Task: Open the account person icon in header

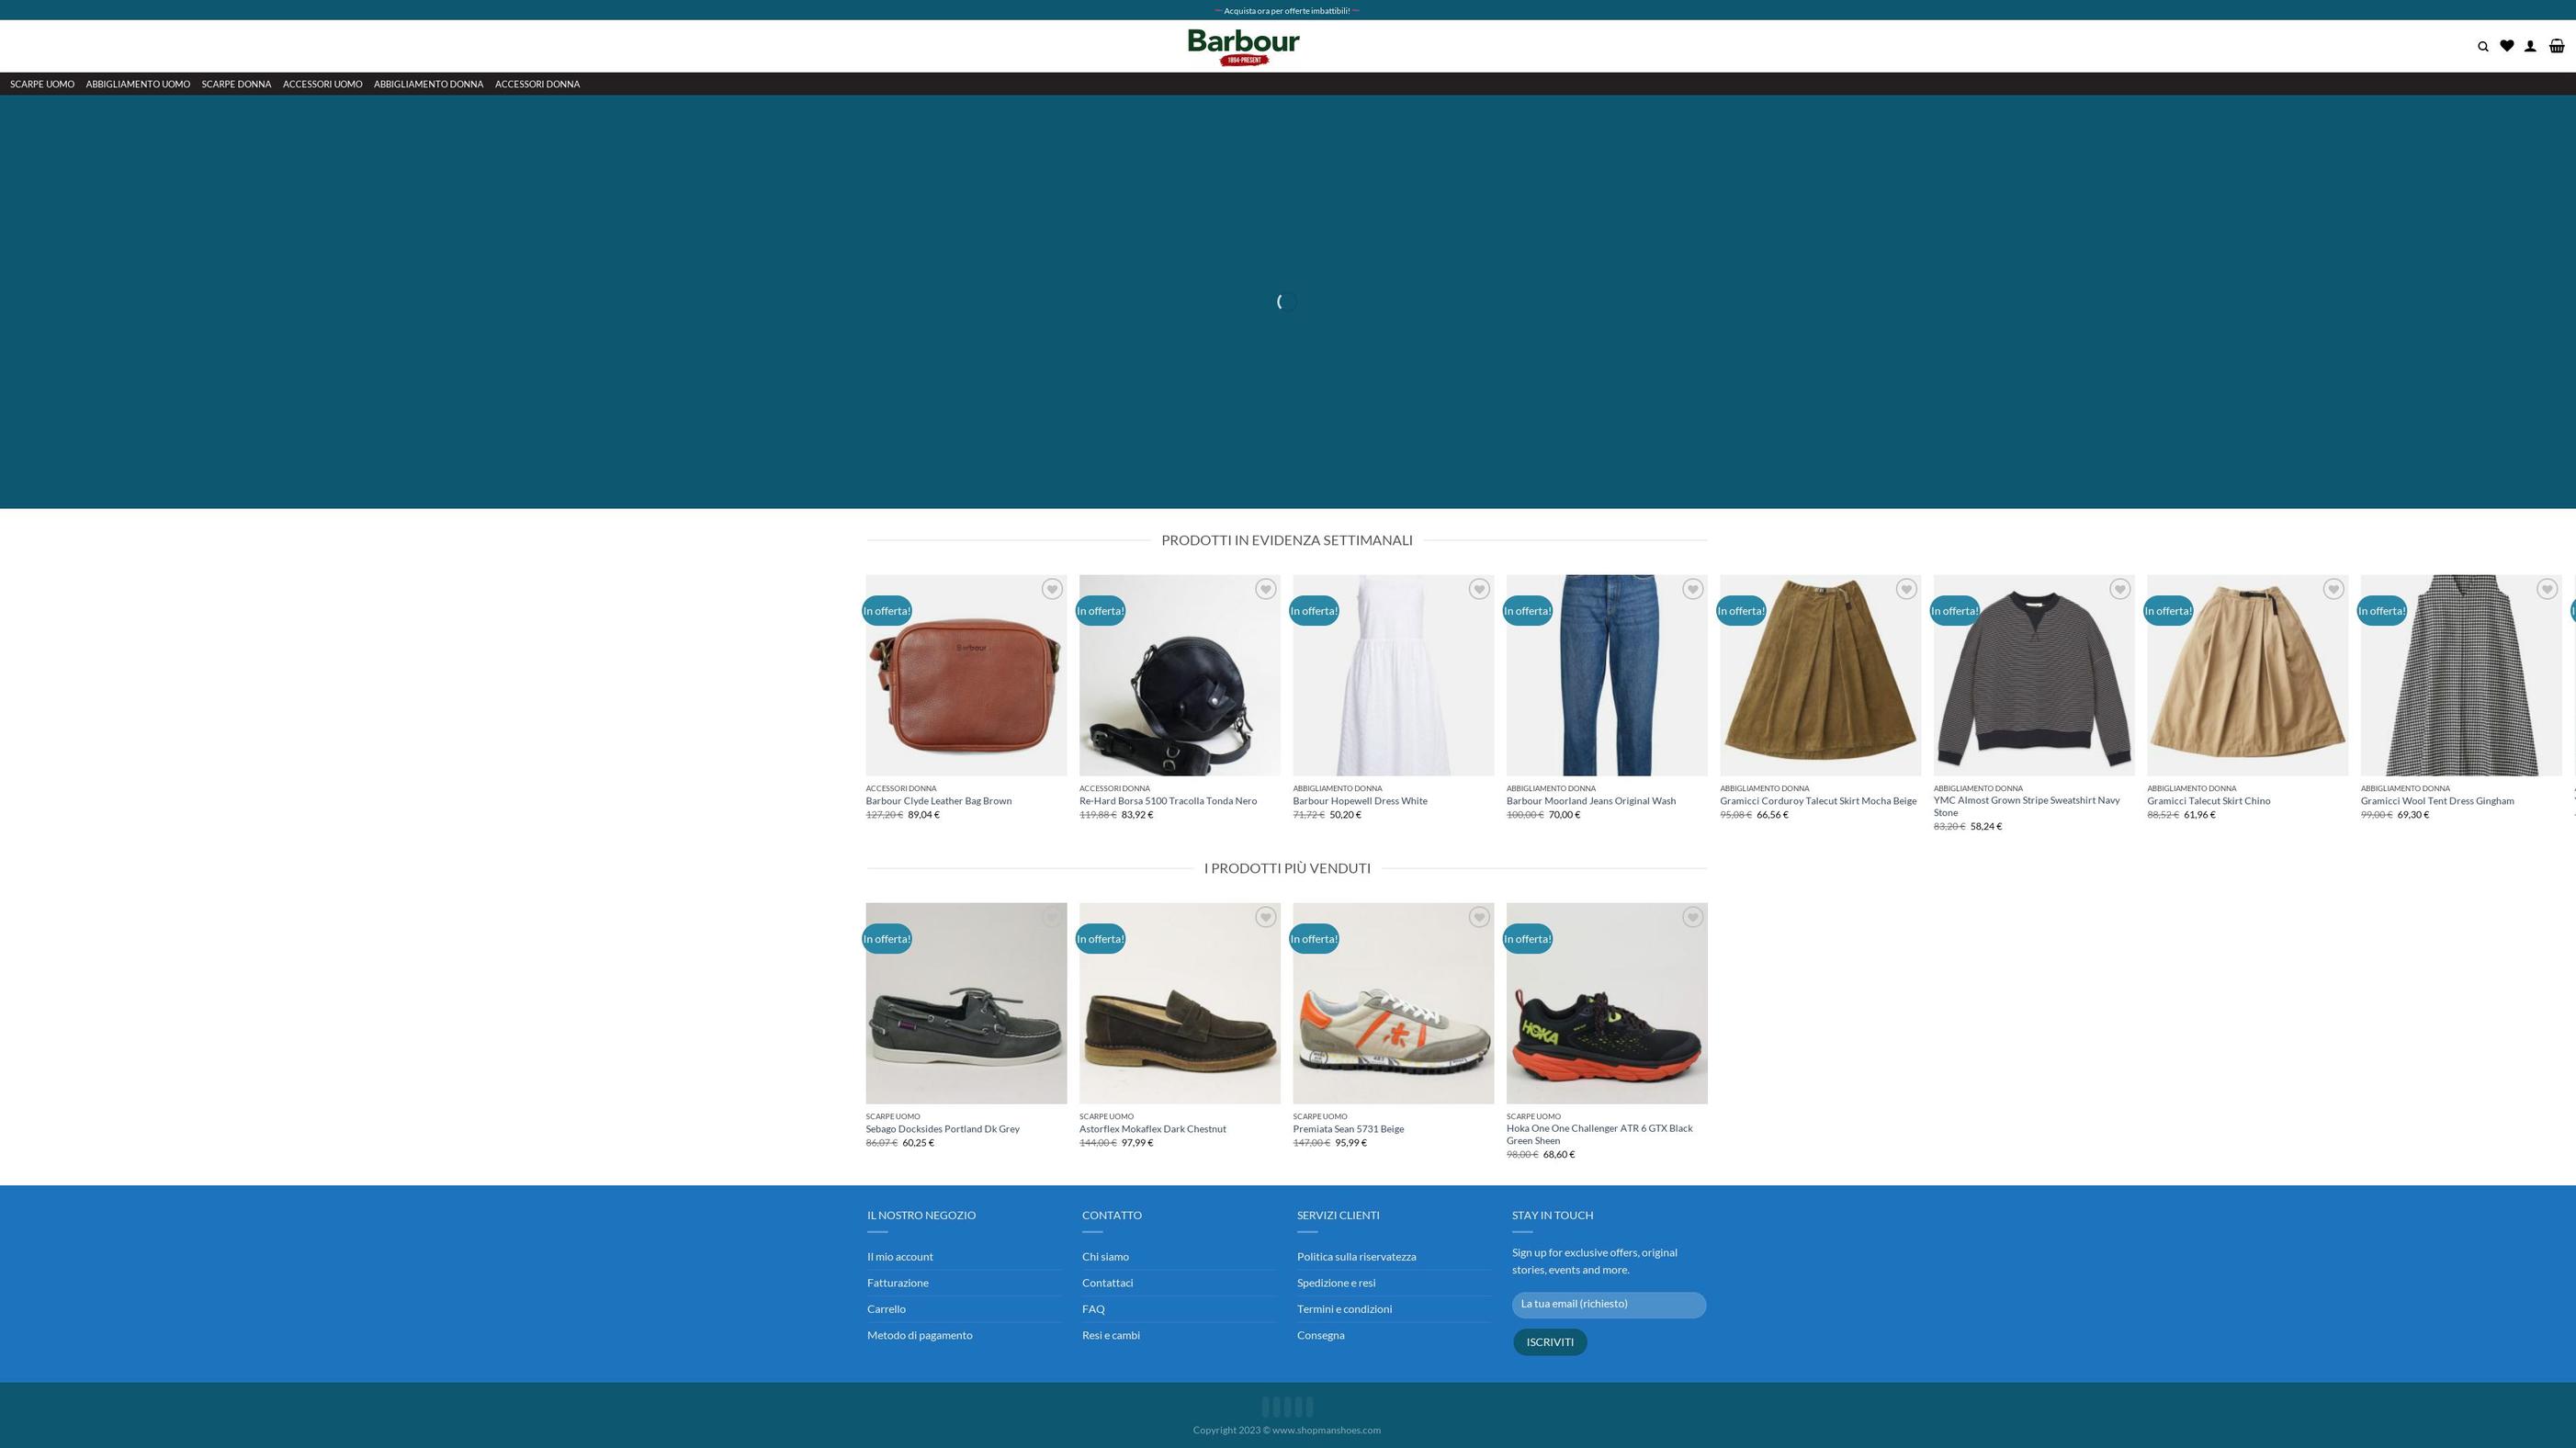Action: click(x=2530, y=46)
